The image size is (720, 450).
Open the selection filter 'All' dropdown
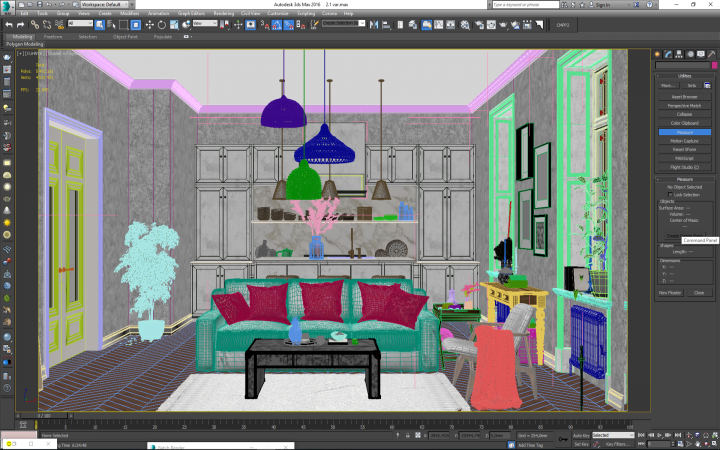coord(80,23)
